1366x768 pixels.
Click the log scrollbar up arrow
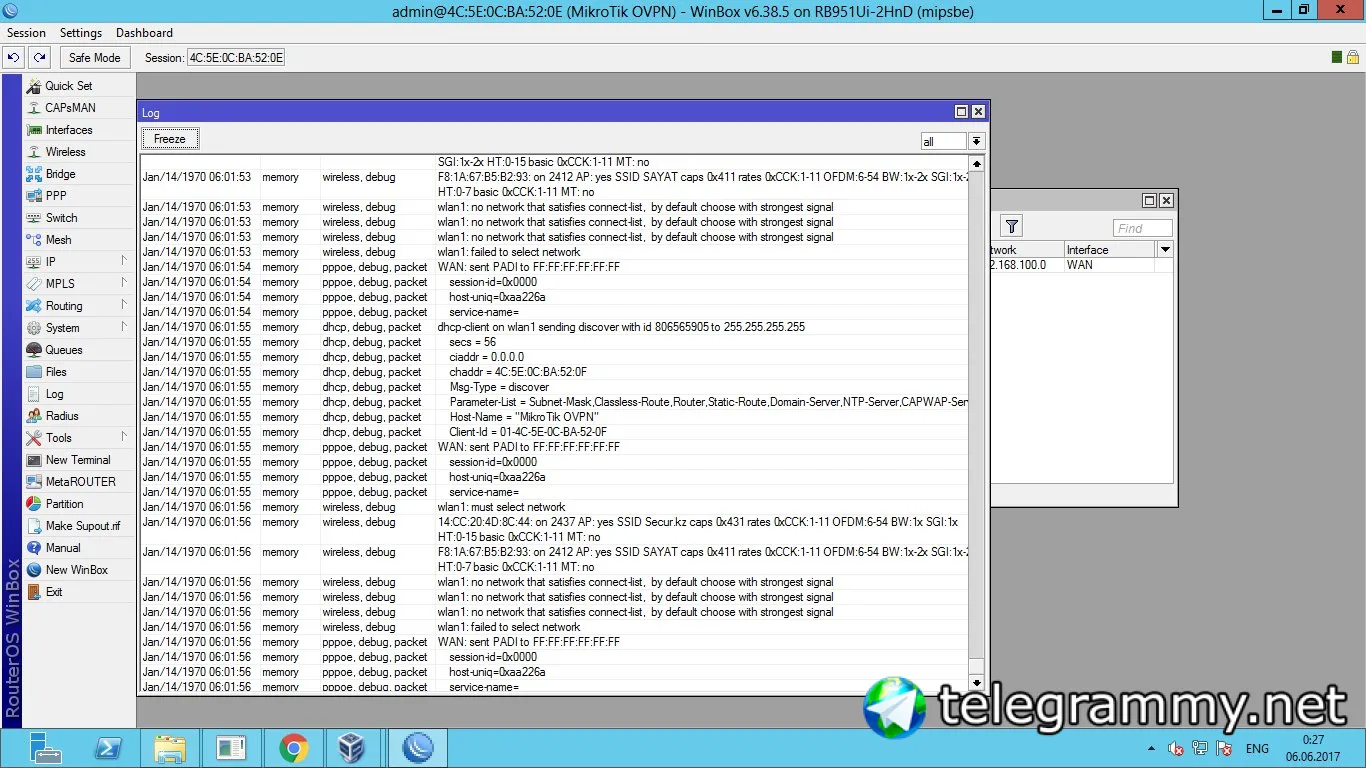point(977,163)
